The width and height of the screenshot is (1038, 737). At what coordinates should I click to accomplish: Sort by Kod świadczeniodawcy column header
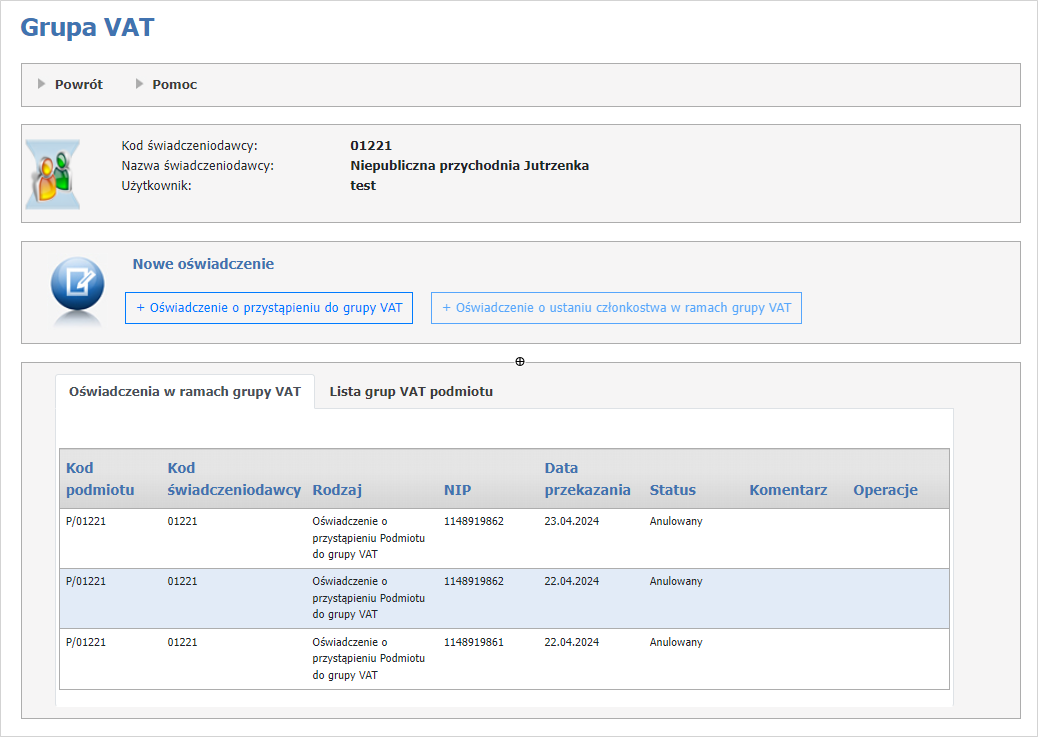click(x=234, y=479)
